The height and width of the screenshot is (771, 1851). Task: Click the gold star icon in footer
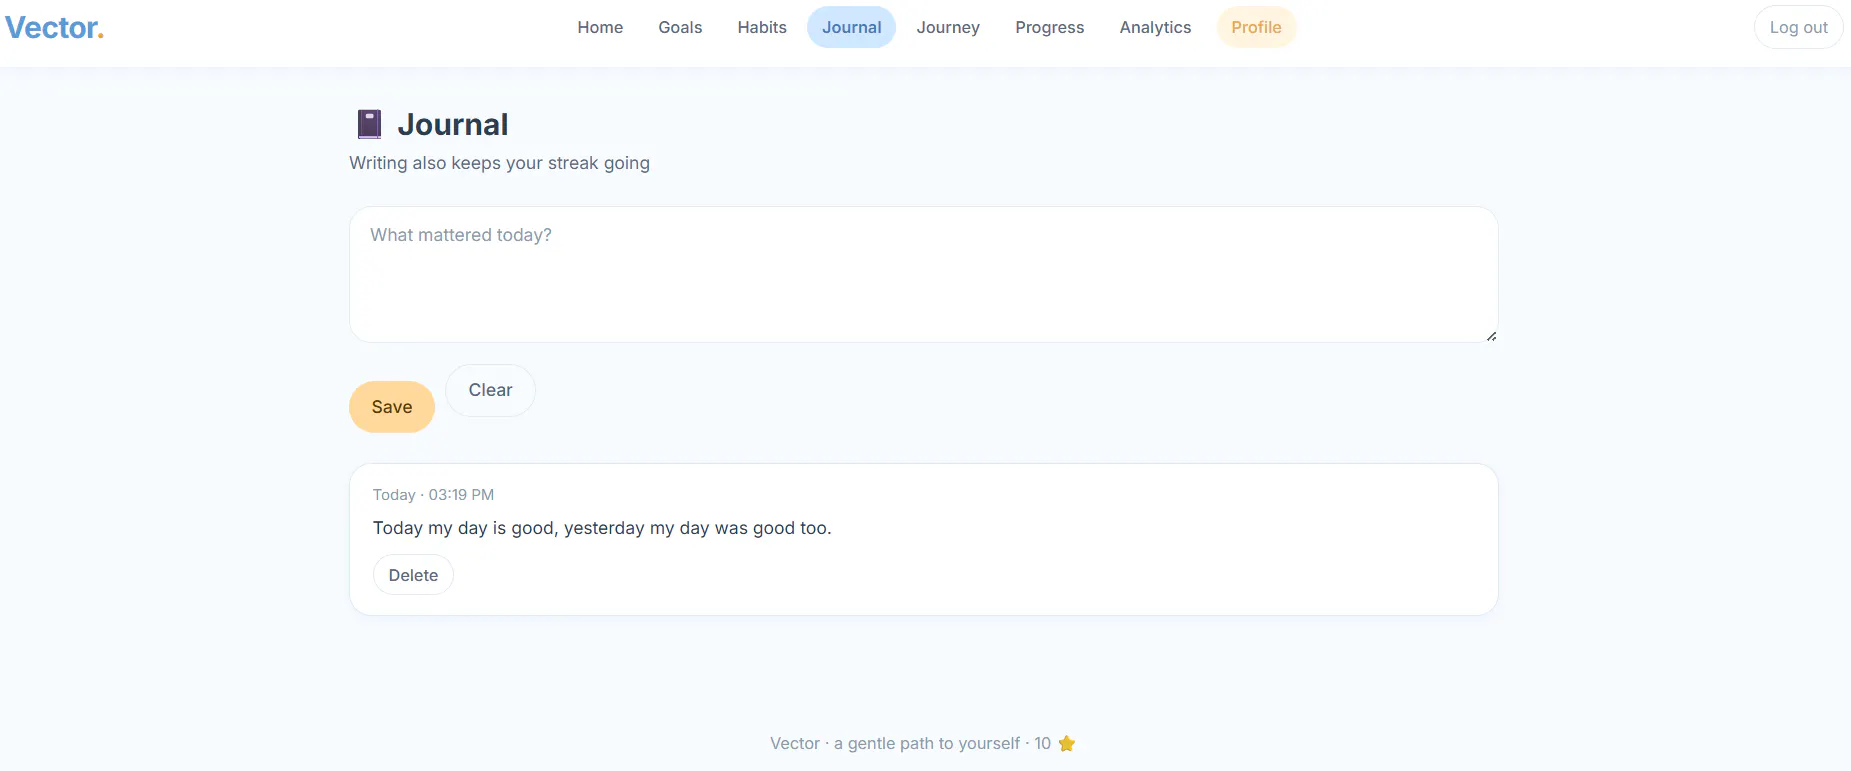coord(1067,743)
